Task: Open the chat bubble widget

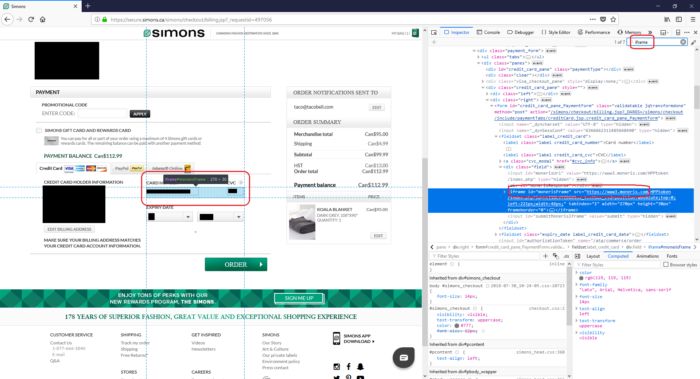Action: 404,357
